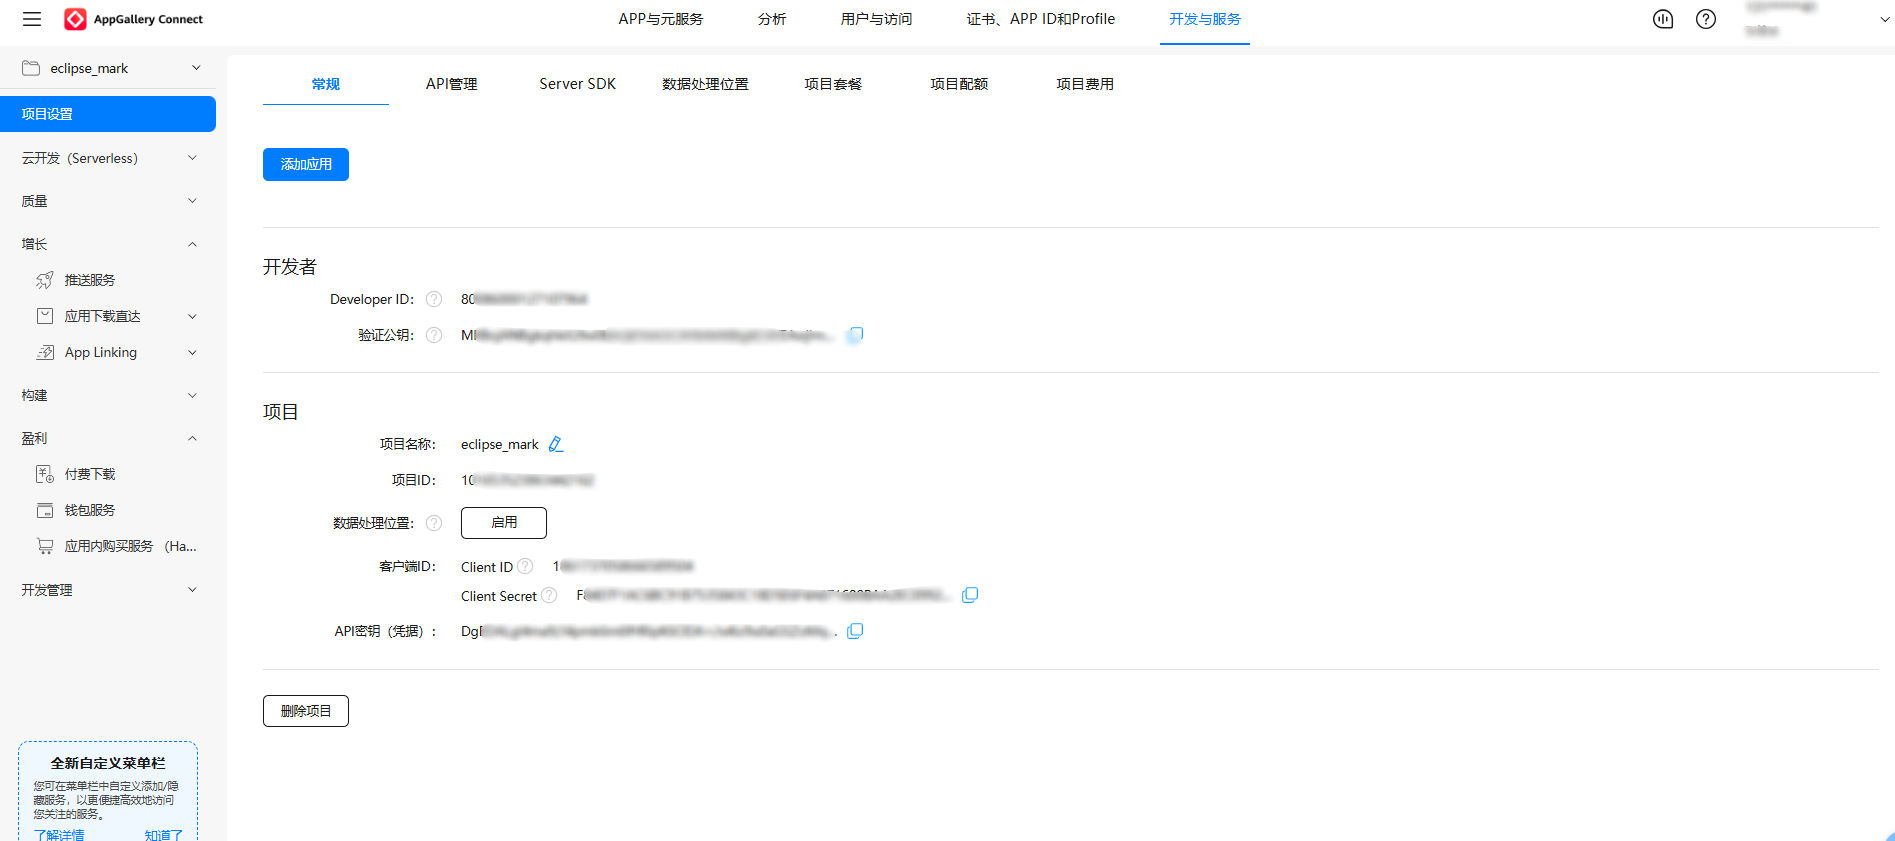Image resolution: width=1895 pixels, height=841 pixels.
Task: Expand the 应用下载直达 submenu
Action: coord(192,316)
